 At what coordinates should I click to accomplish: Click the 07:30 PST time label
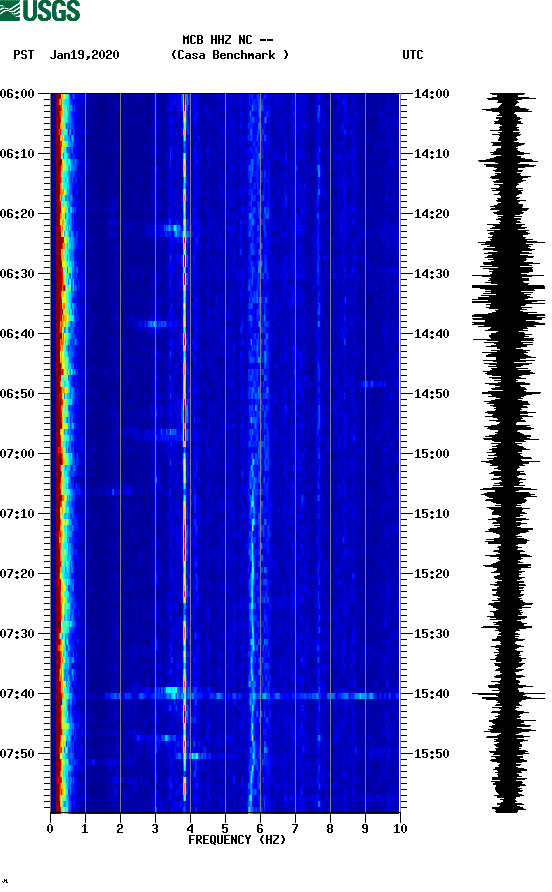click(x=17, y=634)
